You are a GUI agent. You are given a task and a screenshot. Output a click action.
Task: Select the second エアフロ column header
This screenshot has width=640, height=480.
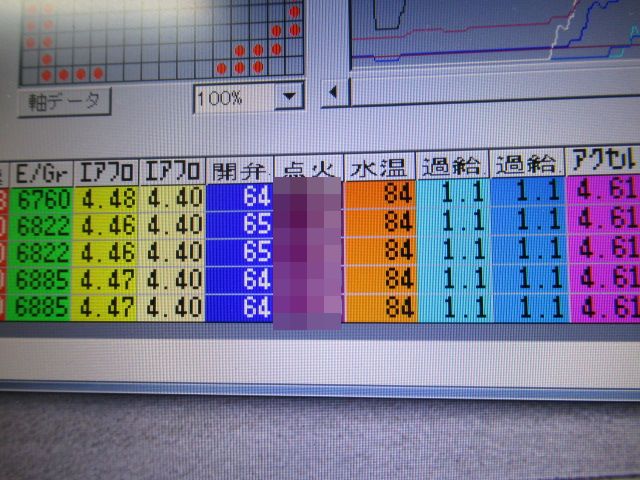(x=174, y=168)
